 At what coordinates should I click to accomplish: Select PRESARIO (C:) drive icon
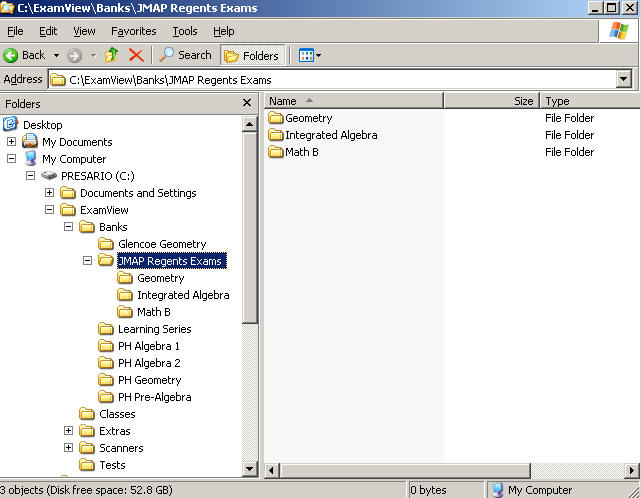[x=49, y=175]
